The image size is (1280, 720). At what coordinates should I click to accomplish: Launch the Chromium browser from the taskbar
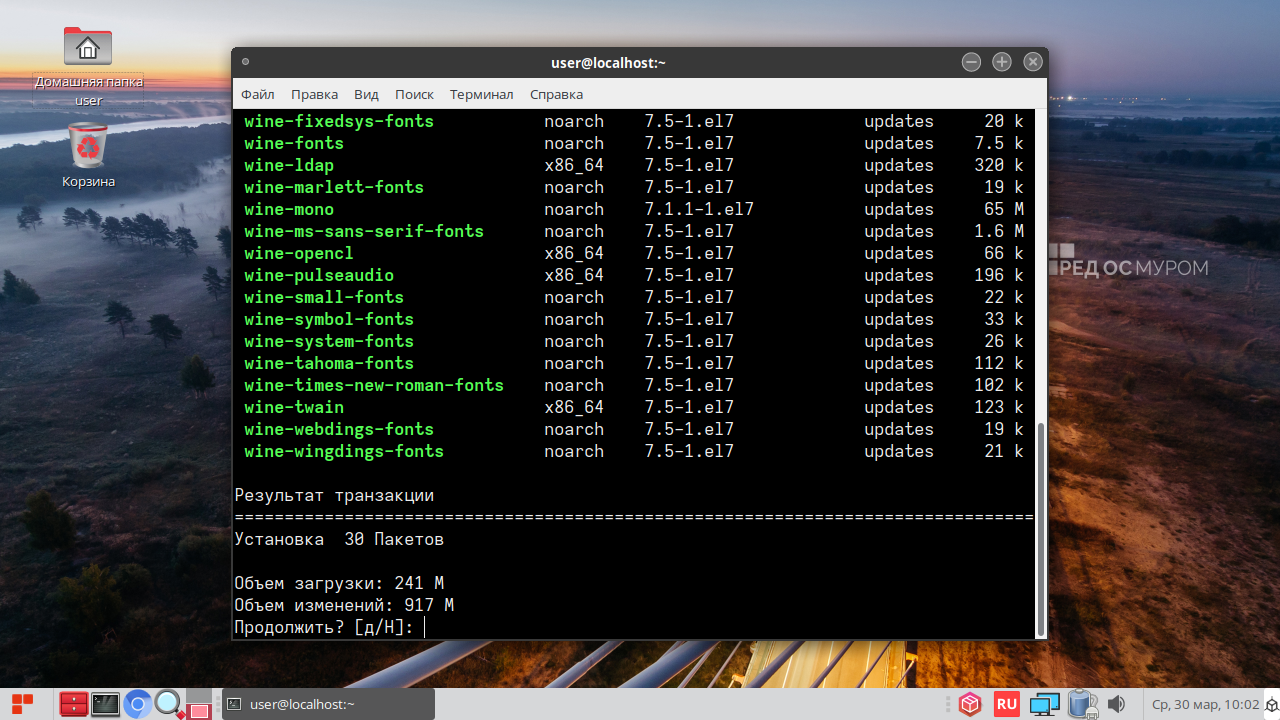coord(138,704)
